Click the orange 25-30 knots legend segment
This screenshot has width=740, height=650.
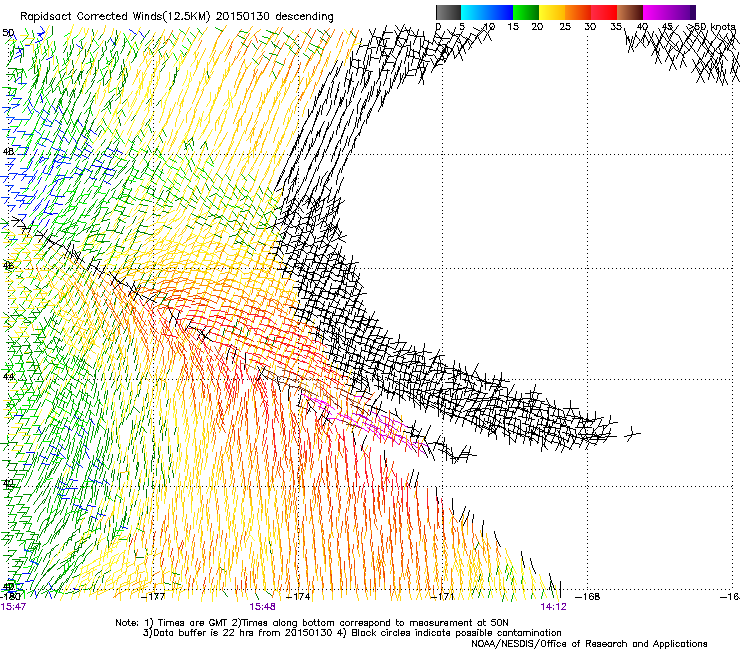578,12
